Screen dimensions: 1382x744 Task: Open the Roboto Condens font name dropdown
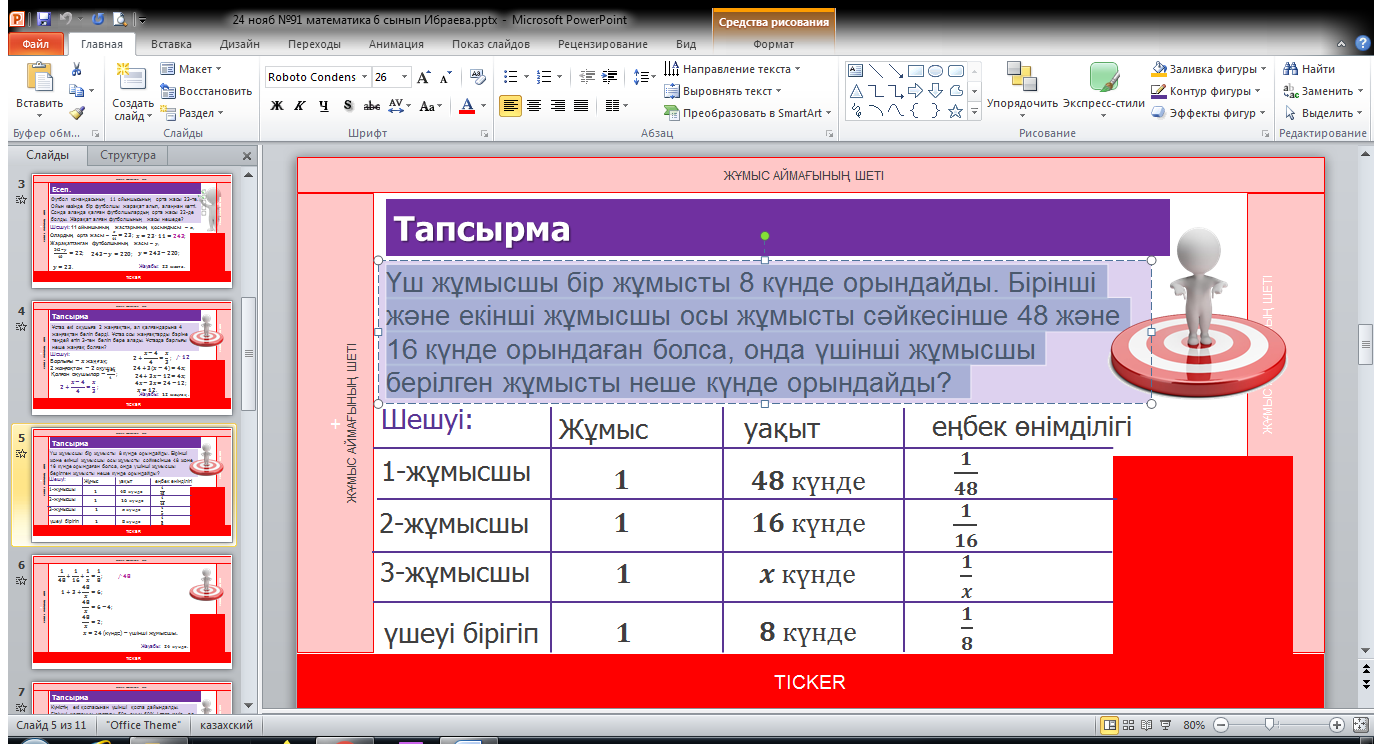point(364,77)
